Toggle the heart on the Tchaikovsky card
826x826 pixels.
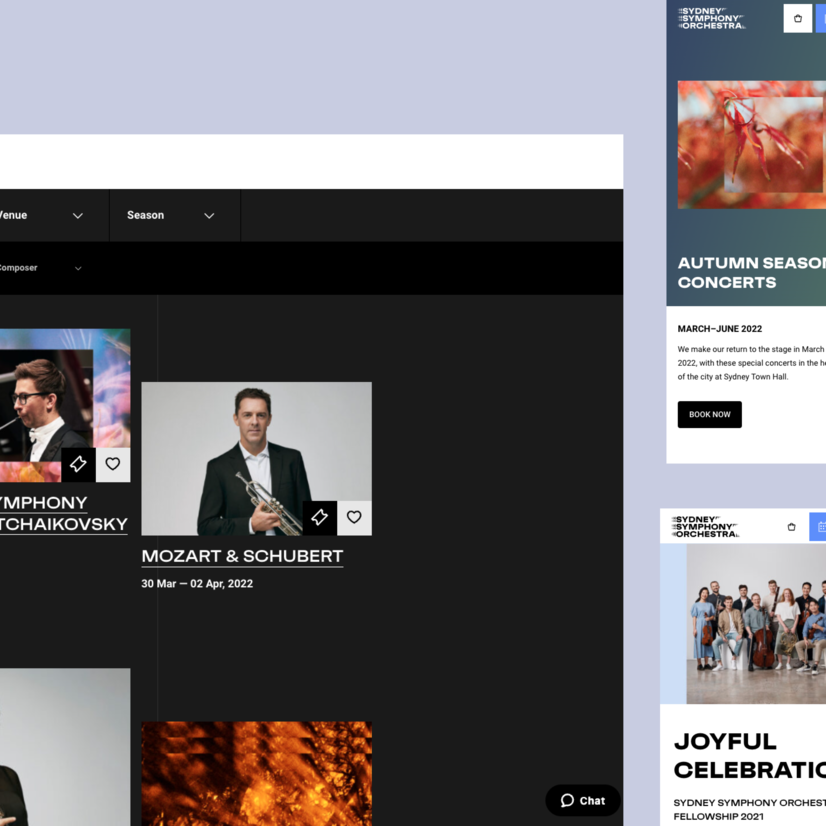point(113,465)
